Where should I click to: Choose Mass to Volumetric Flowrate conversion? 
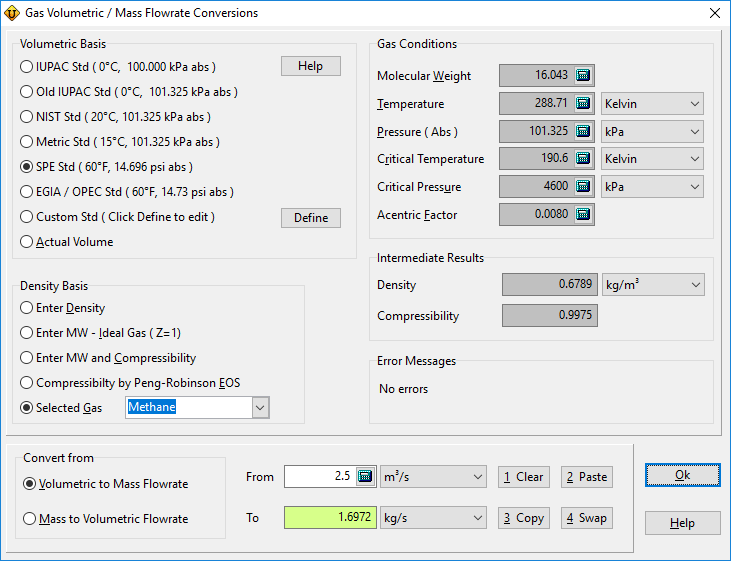[106, 519]
